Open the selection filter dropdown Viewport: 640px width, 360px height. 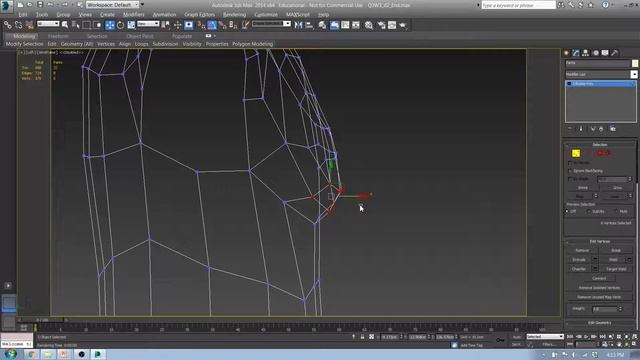(48, 24)
